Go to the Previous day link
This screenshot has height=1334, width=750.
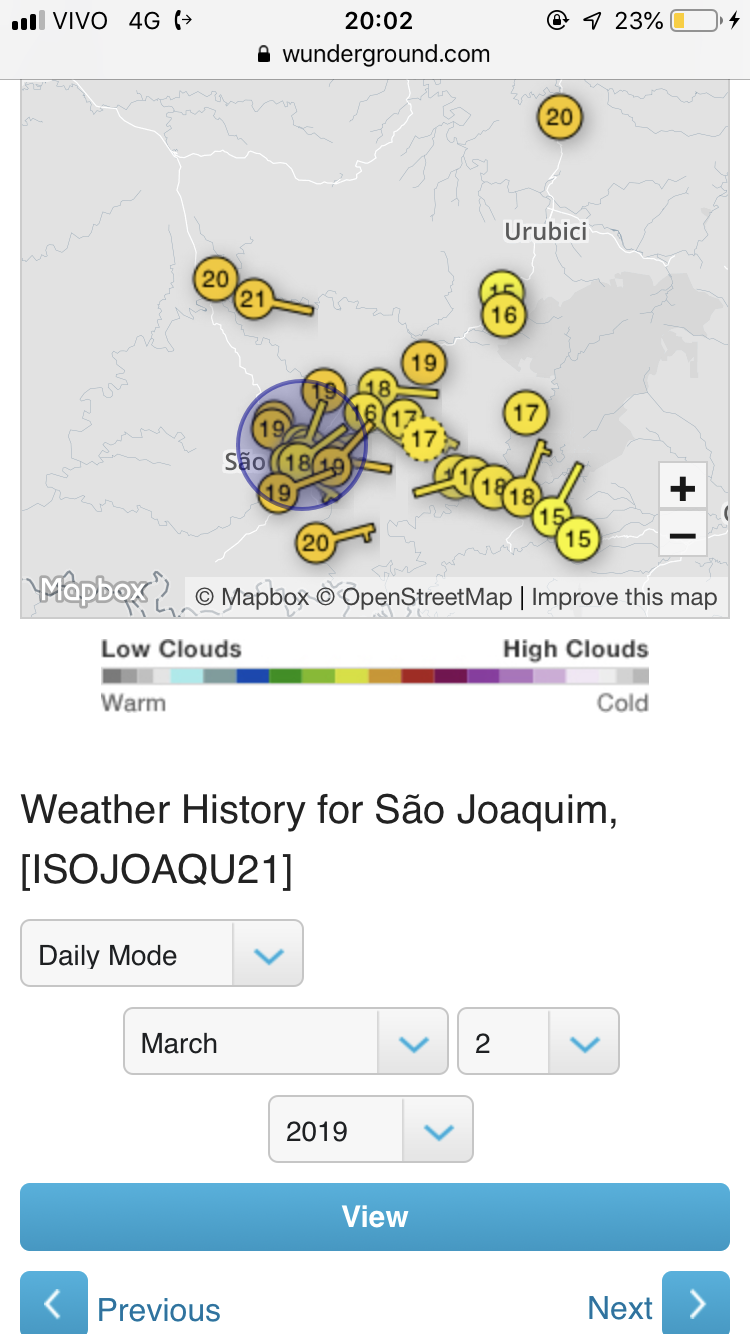pos(158,1309)
